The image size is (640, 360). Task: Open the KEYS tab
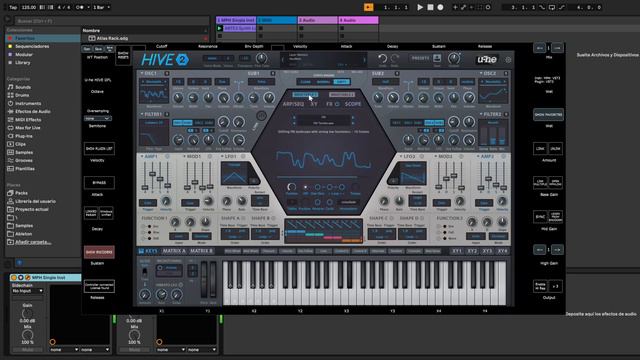point(148,251)
